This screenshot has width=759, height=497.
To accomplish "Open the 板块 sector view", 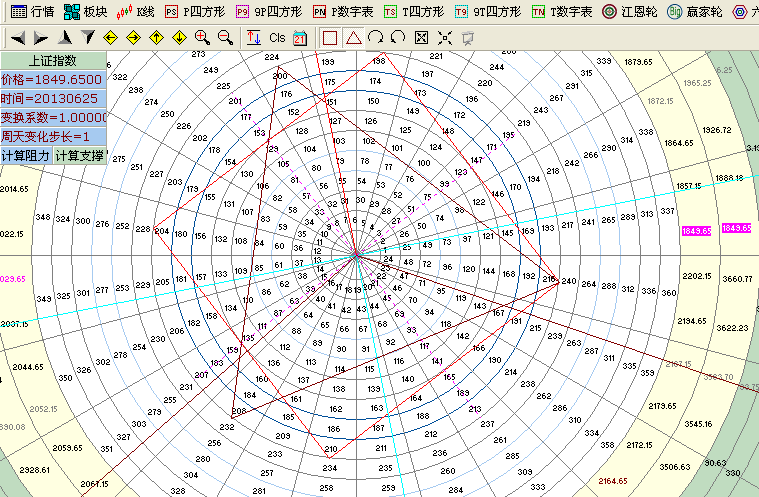I will [x=85, y=12].
